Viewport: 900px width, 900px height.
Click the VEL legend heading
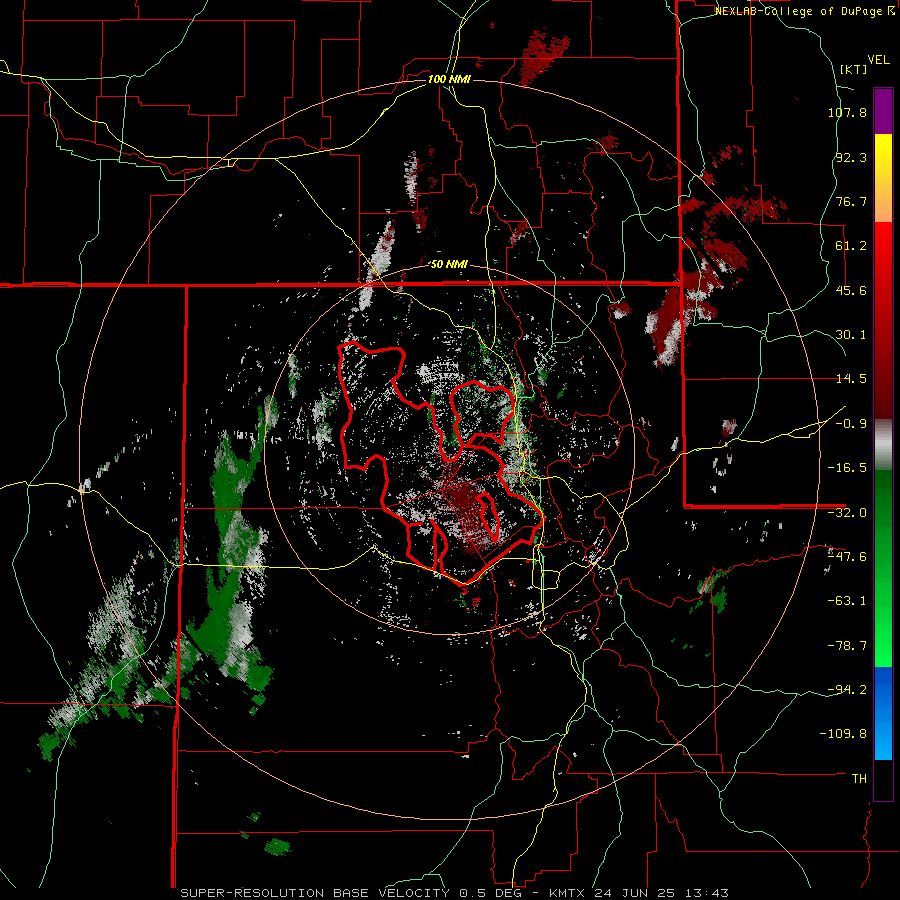pos(878,60)
